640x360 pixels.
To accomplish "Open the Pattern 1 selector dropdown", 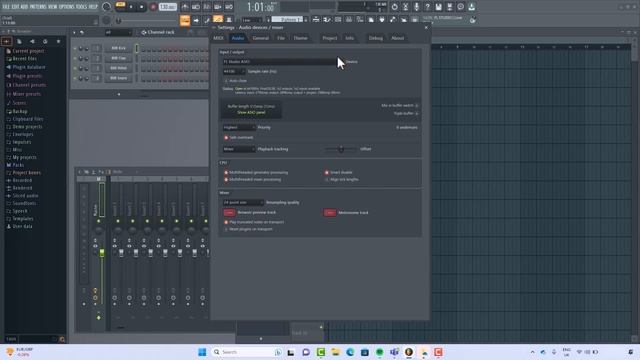I will (x=287, y=20).
